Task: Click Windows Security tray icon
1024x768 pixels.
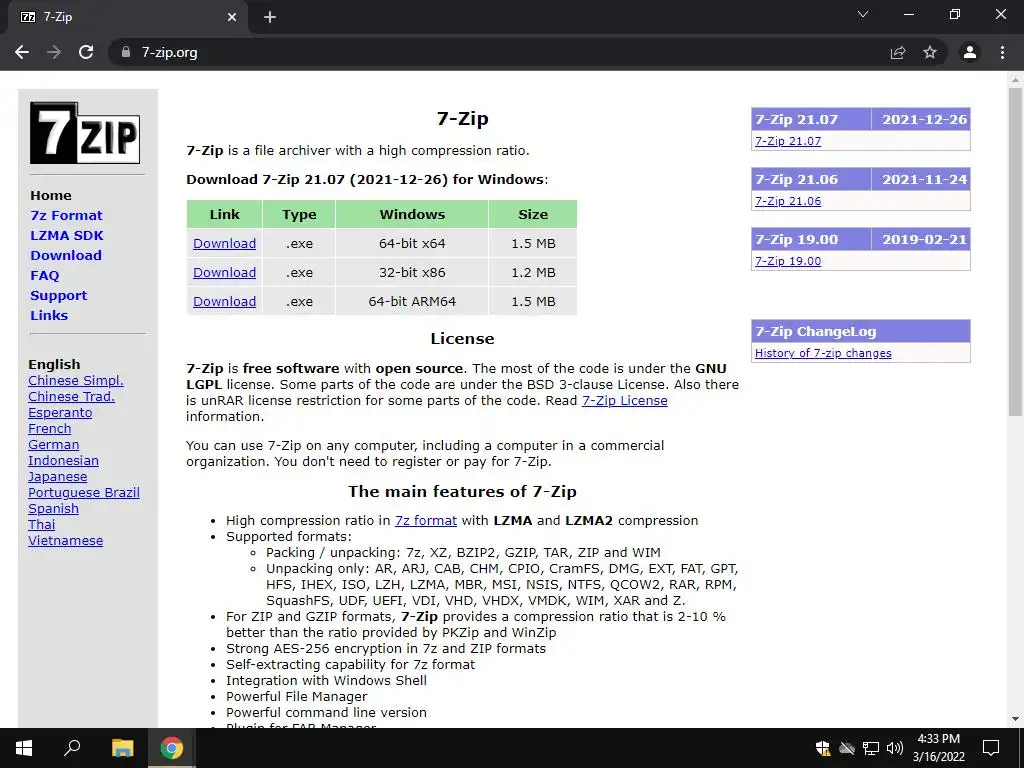Action: (823, 748)
